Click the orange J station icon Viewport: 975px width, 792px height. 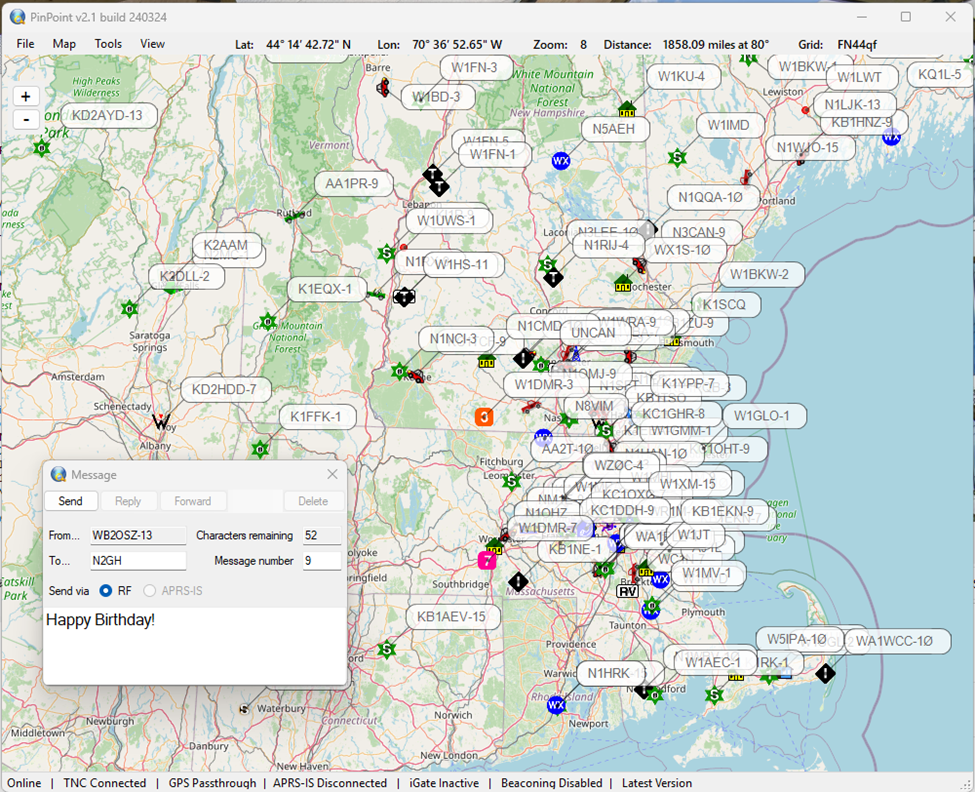click(484, 417)
